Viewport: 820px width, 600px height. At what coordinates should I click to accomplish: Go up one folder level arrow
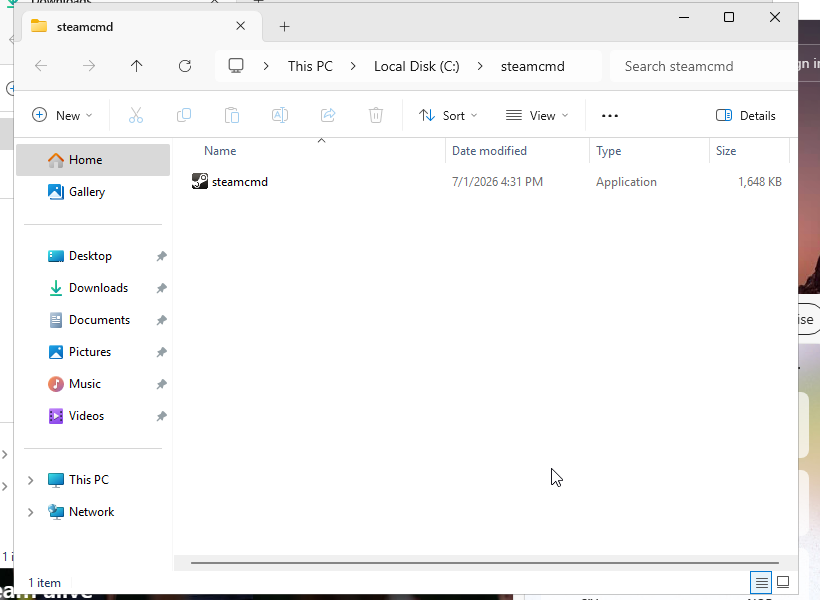[136, 66]
